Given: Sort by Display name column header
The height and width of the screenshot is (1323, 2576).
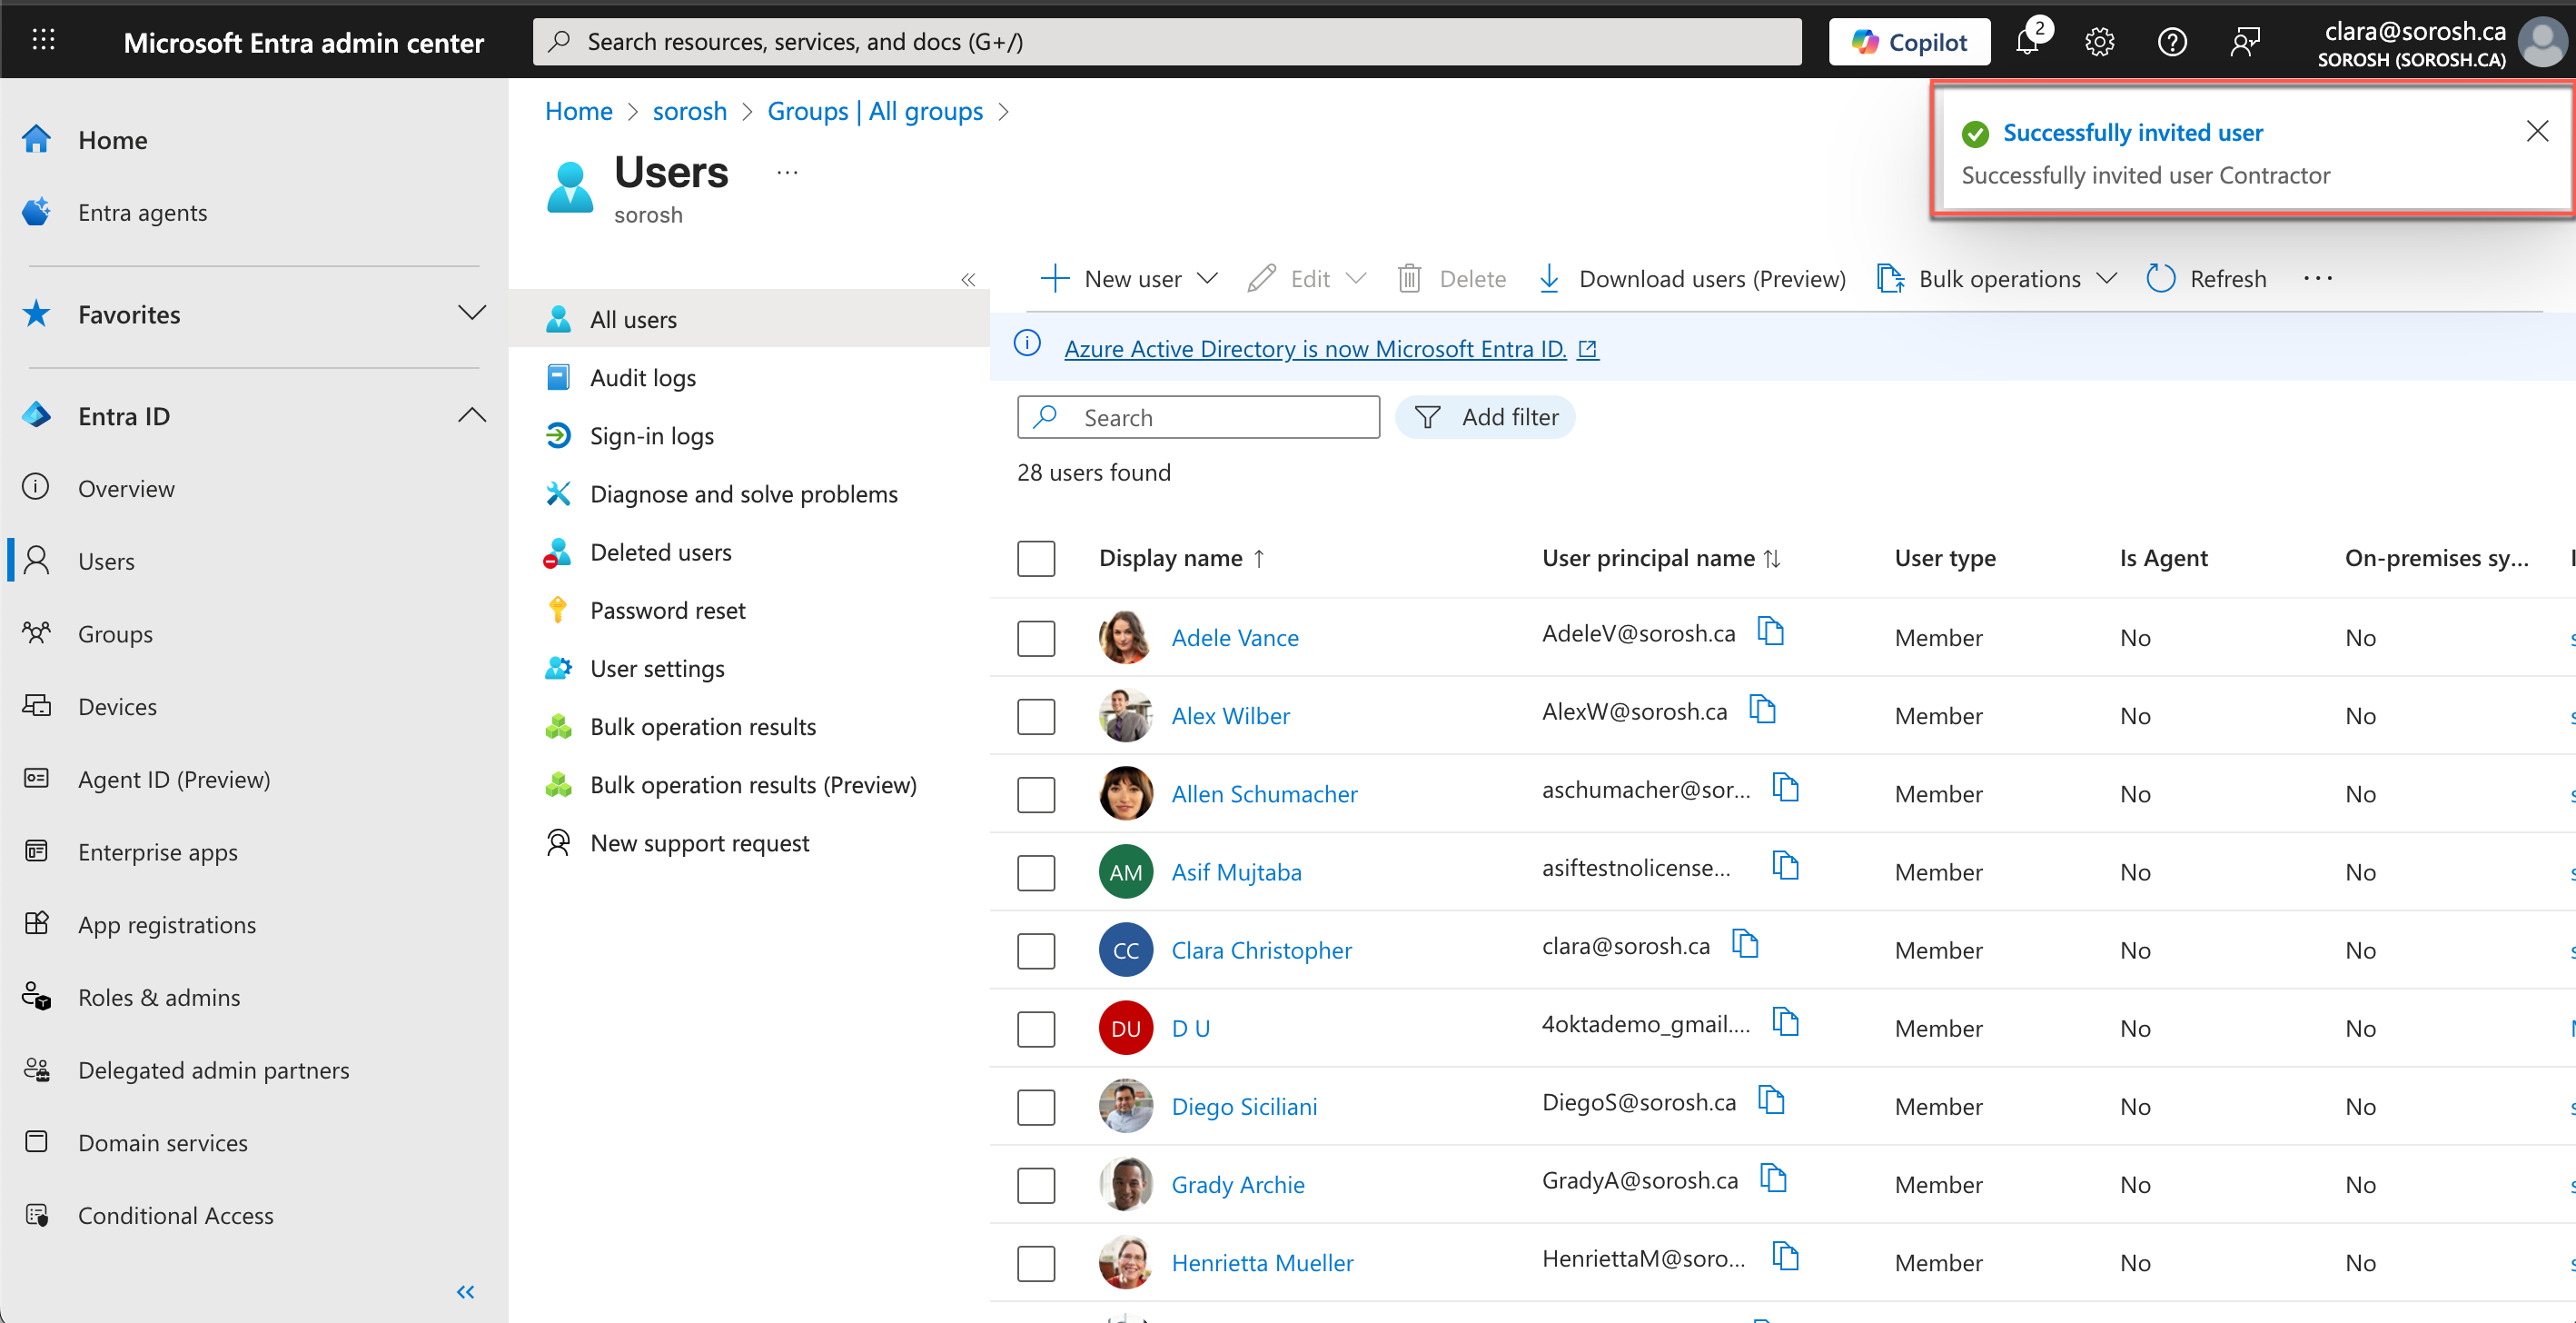Looking at the screenshot, I should [1170, 558].
